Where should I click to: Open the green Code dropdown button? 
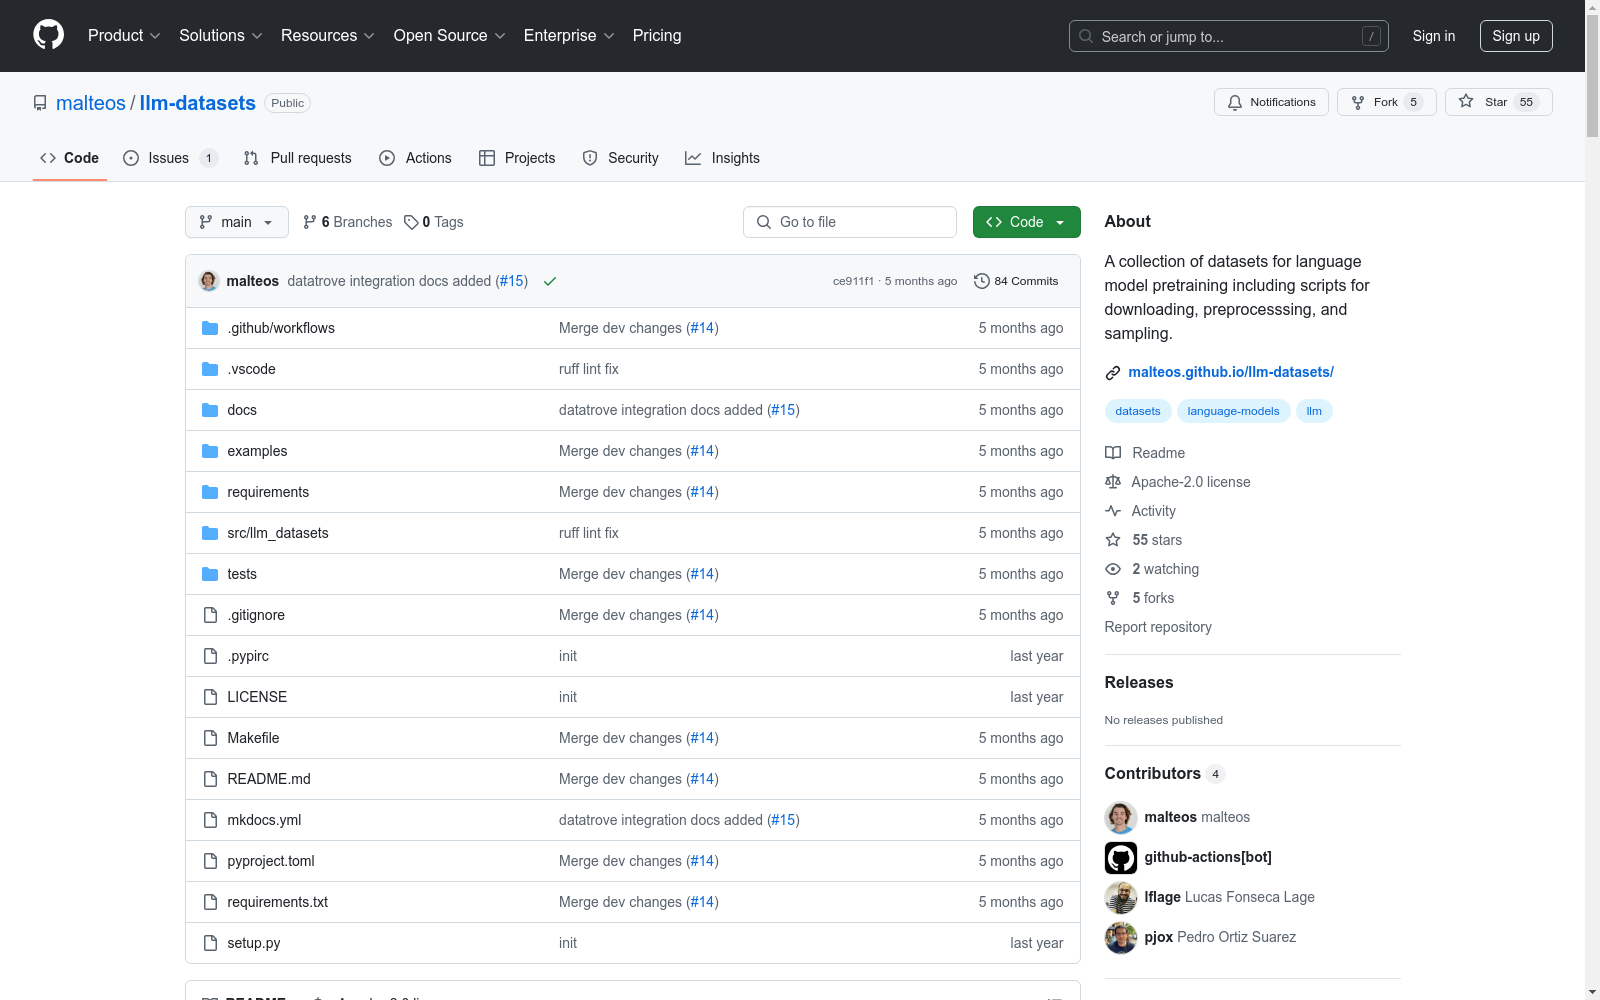tap(1026, 222)
